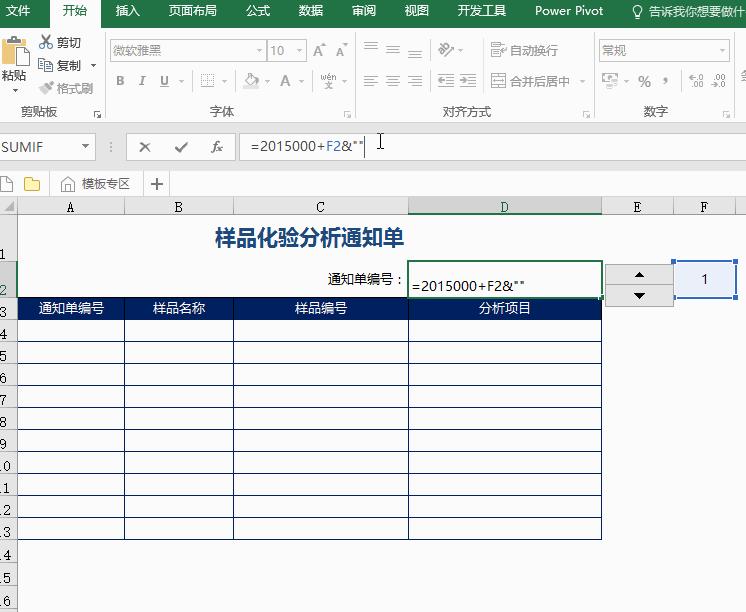Confirm formula with checkmark button
746x612 pixels.
click(181, 147)
